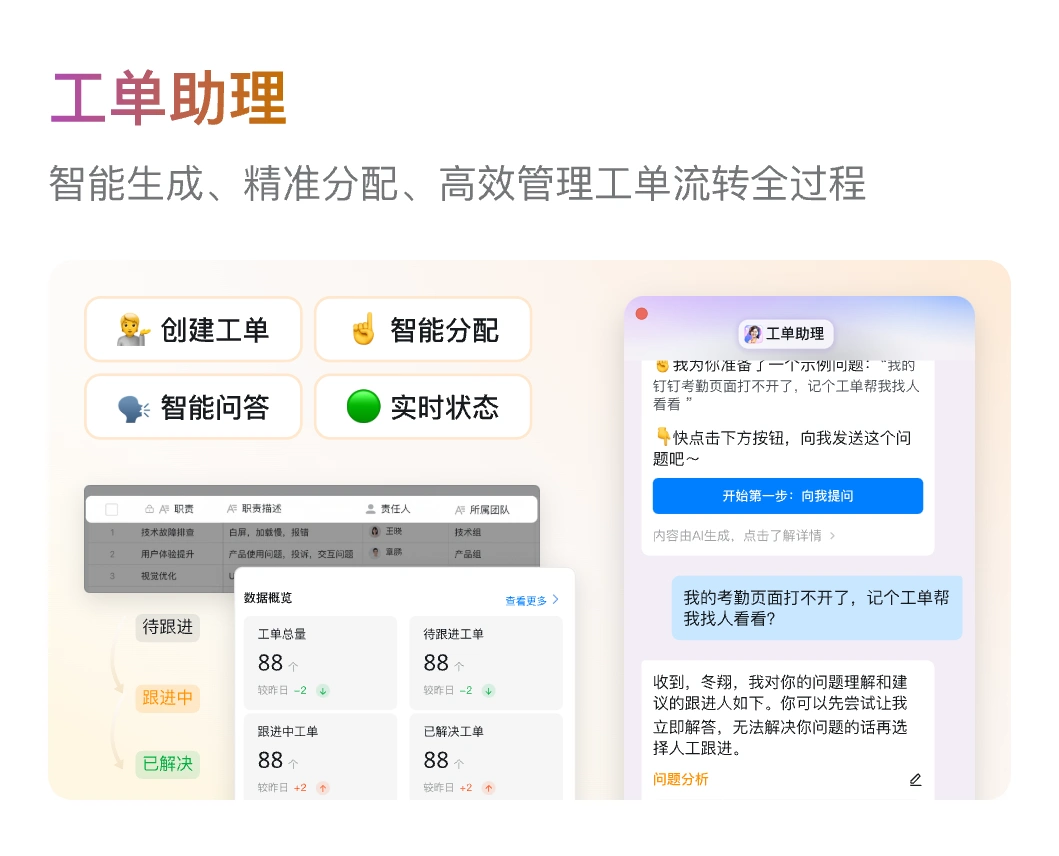Click the red close dot on chat window

[642, 314]
